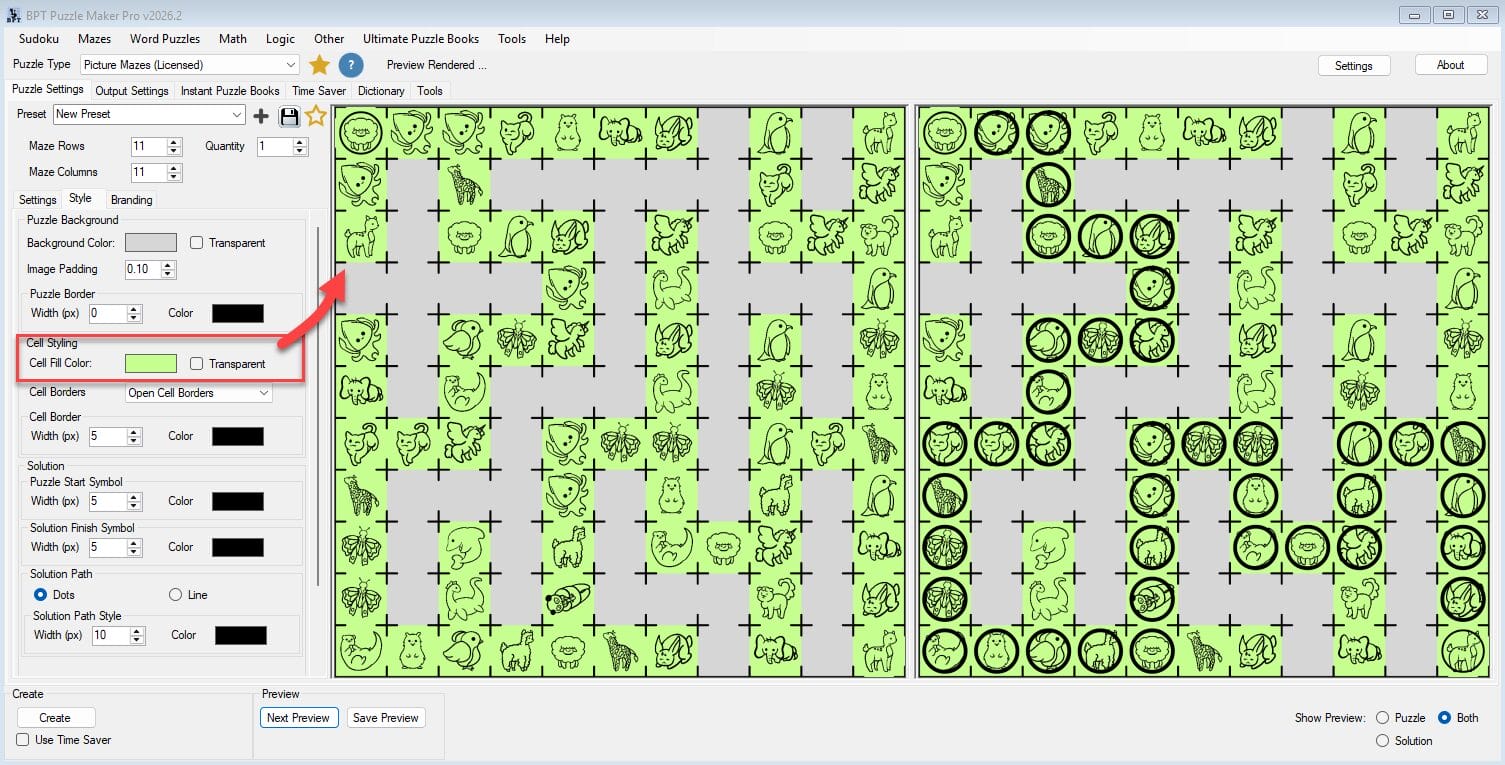Click the outlined star icon beside Preset
Viewport: 1505px width, 765px height.
[x=316, y=116]
